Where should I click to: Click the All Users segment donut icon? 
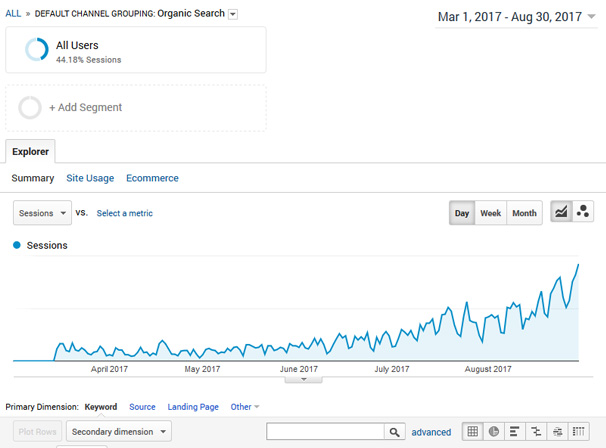(37, 49)
